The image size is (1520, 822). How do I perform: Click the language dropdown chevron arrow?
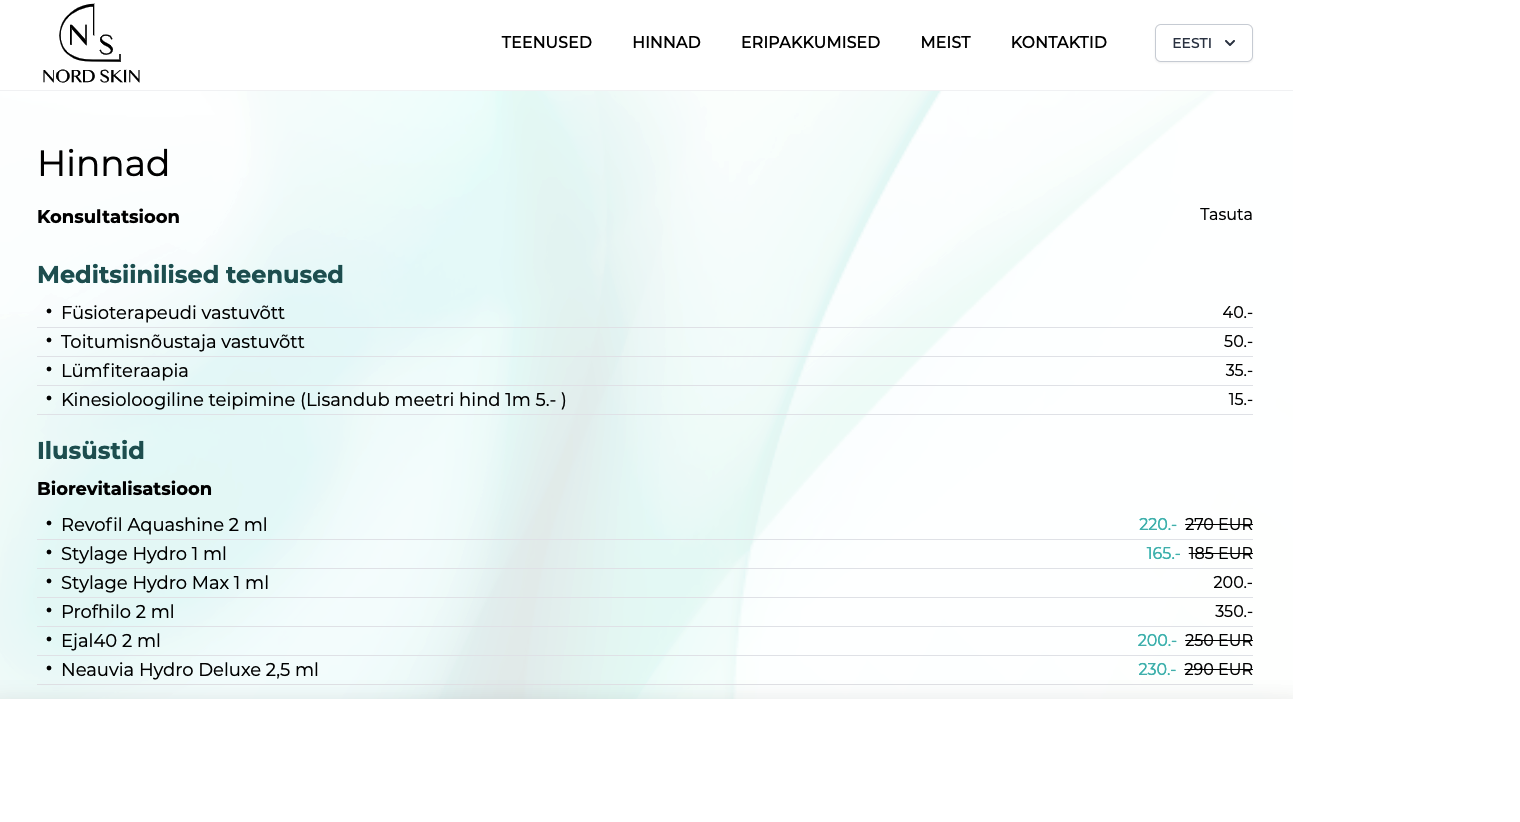(x=1230, y=43)
